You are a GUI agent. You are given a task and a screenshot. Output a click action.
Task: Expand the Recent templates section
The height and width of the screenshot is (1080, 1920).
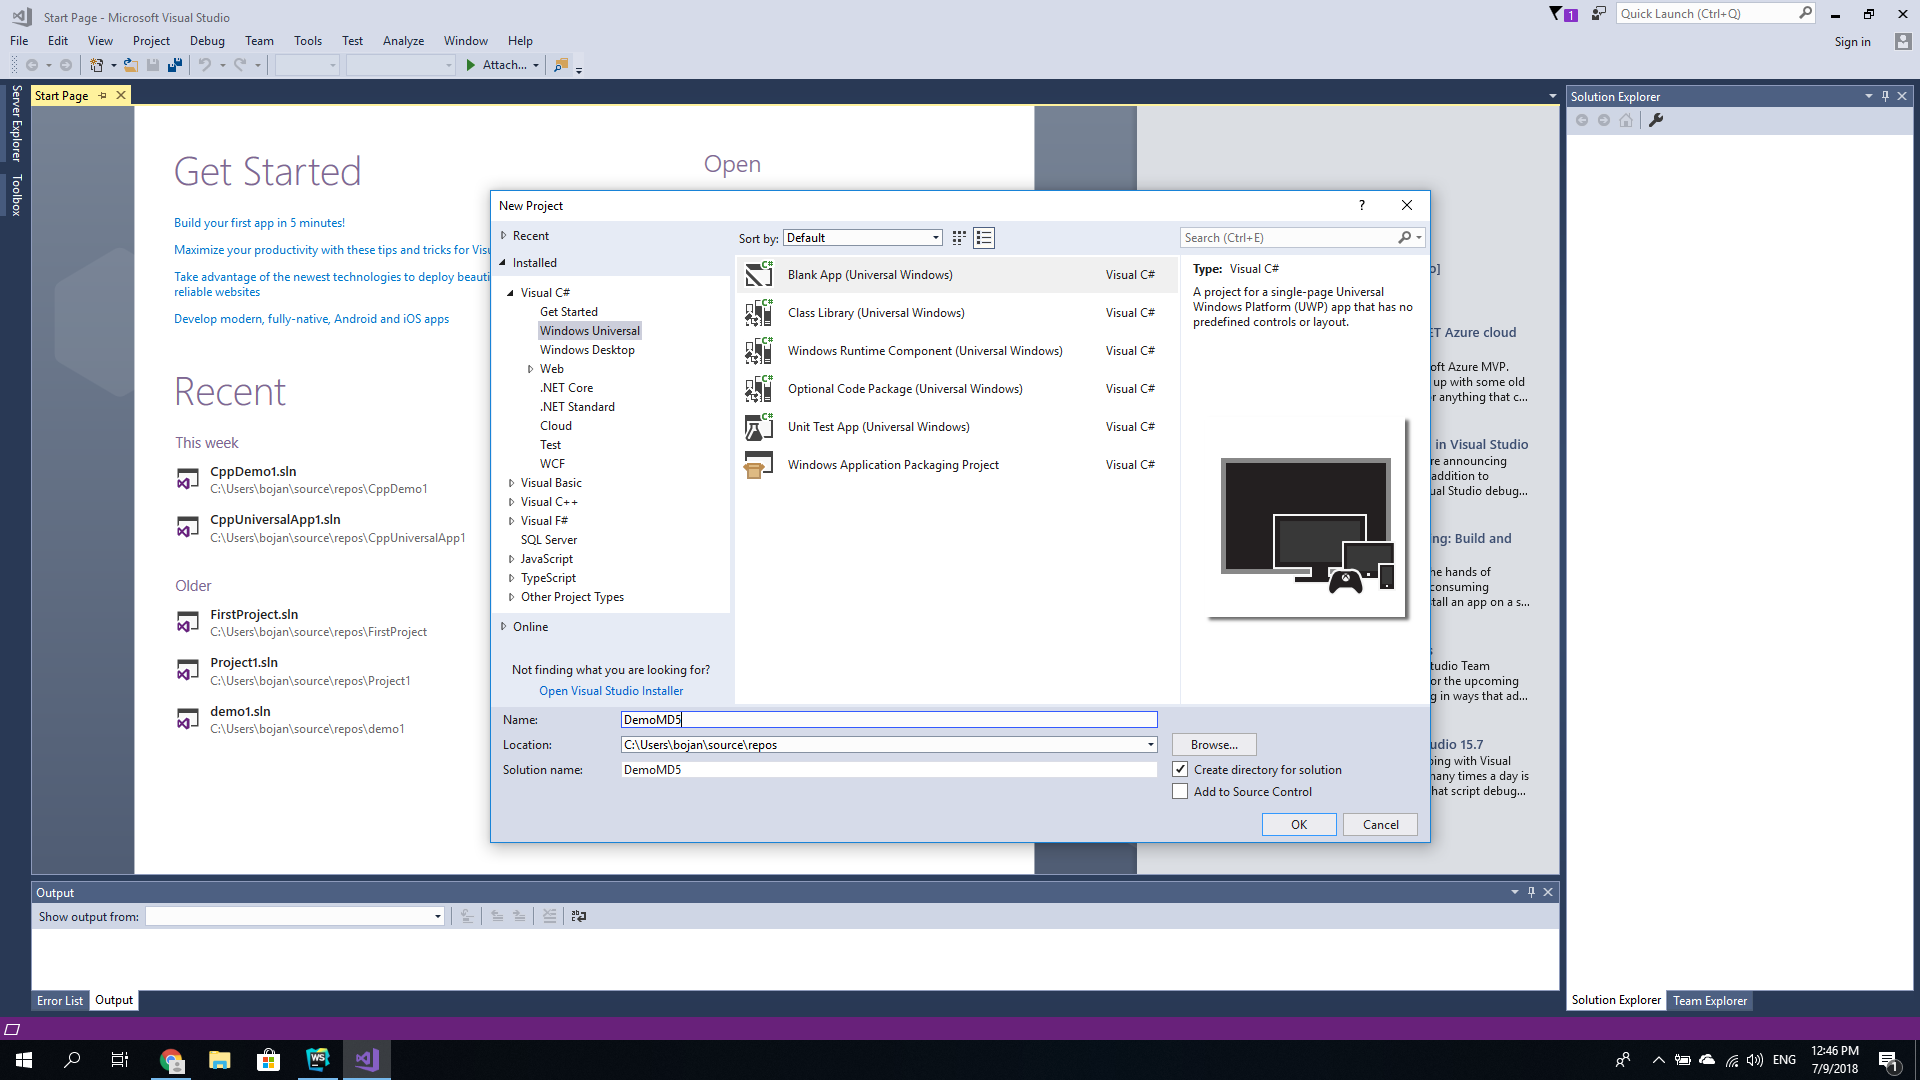[x=503, y=236]
